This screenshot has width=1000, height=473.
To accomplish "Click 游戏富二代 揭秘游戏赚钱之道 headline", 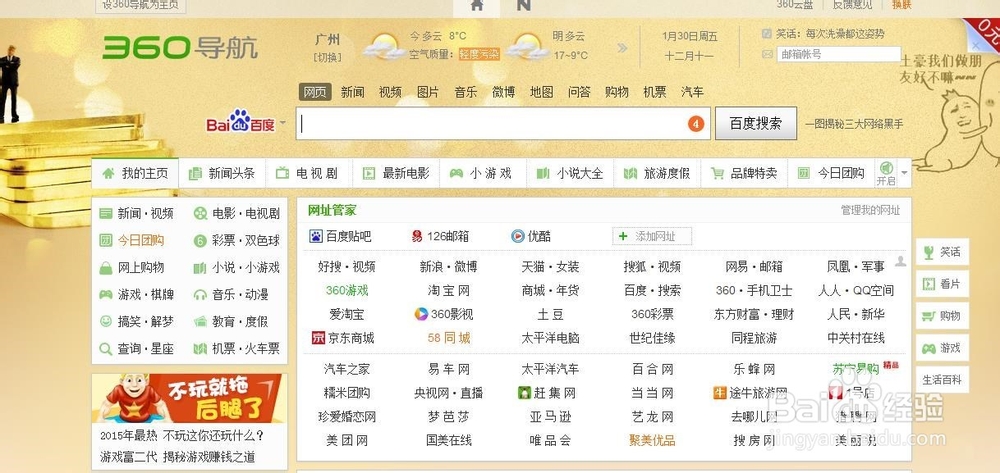I will [177, 456].
